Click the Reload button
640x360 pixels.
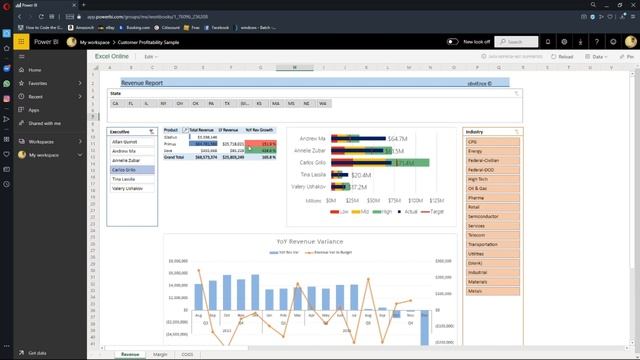coord(562,57)
